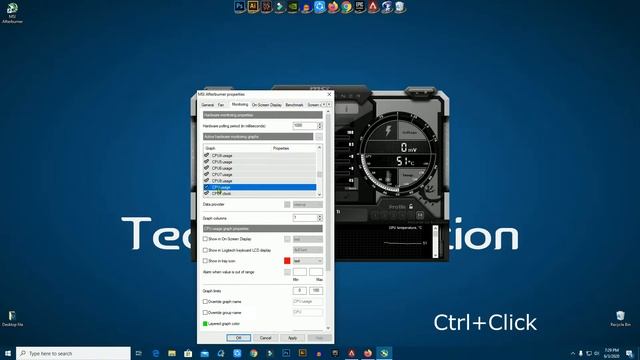
Task: Click the lightning voltage icon on Afterburner gauge
Action: [389, 131]
